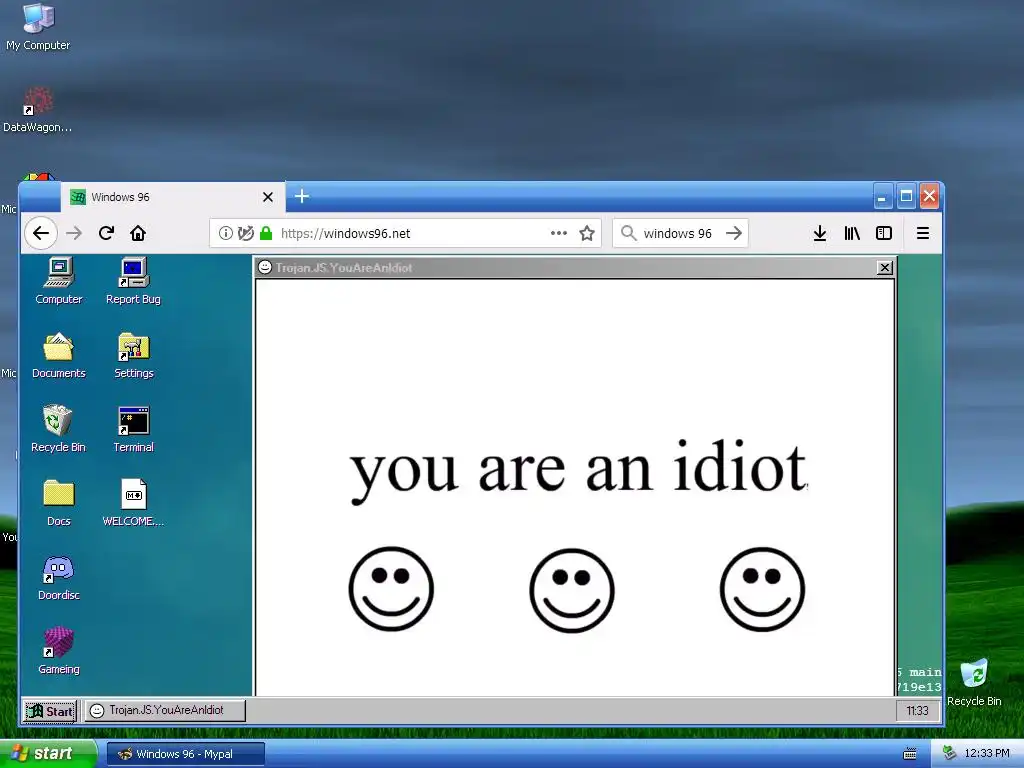Open My Computer on the XP desktop
Screen dimensions: 1024x768
38,27
